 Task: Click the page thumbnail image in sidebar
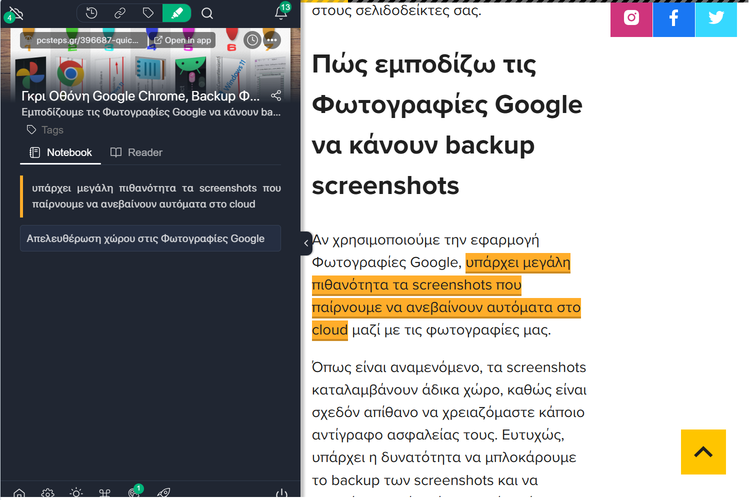150,67
